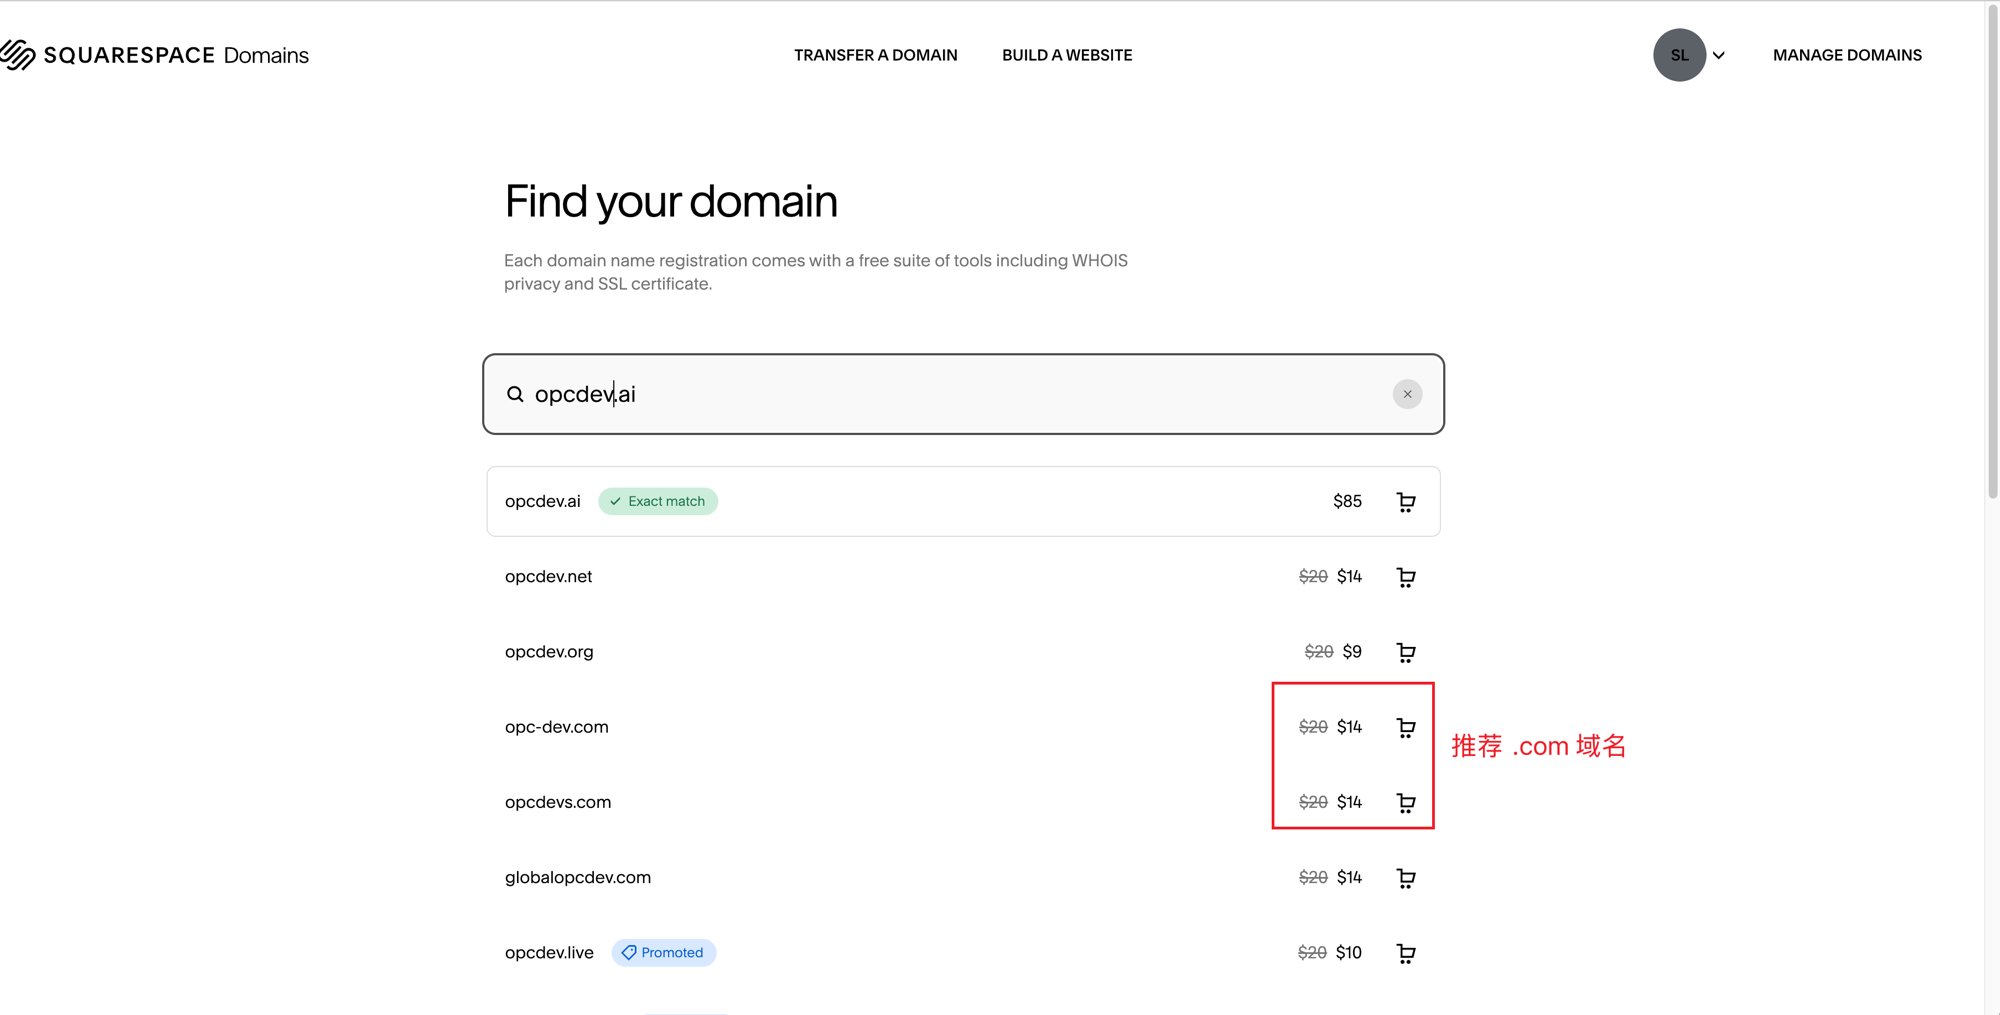Screen dimensions: 2000x1015
Task: Add globalopcdev.com to cart
Action: click(x=1406, y=878)
